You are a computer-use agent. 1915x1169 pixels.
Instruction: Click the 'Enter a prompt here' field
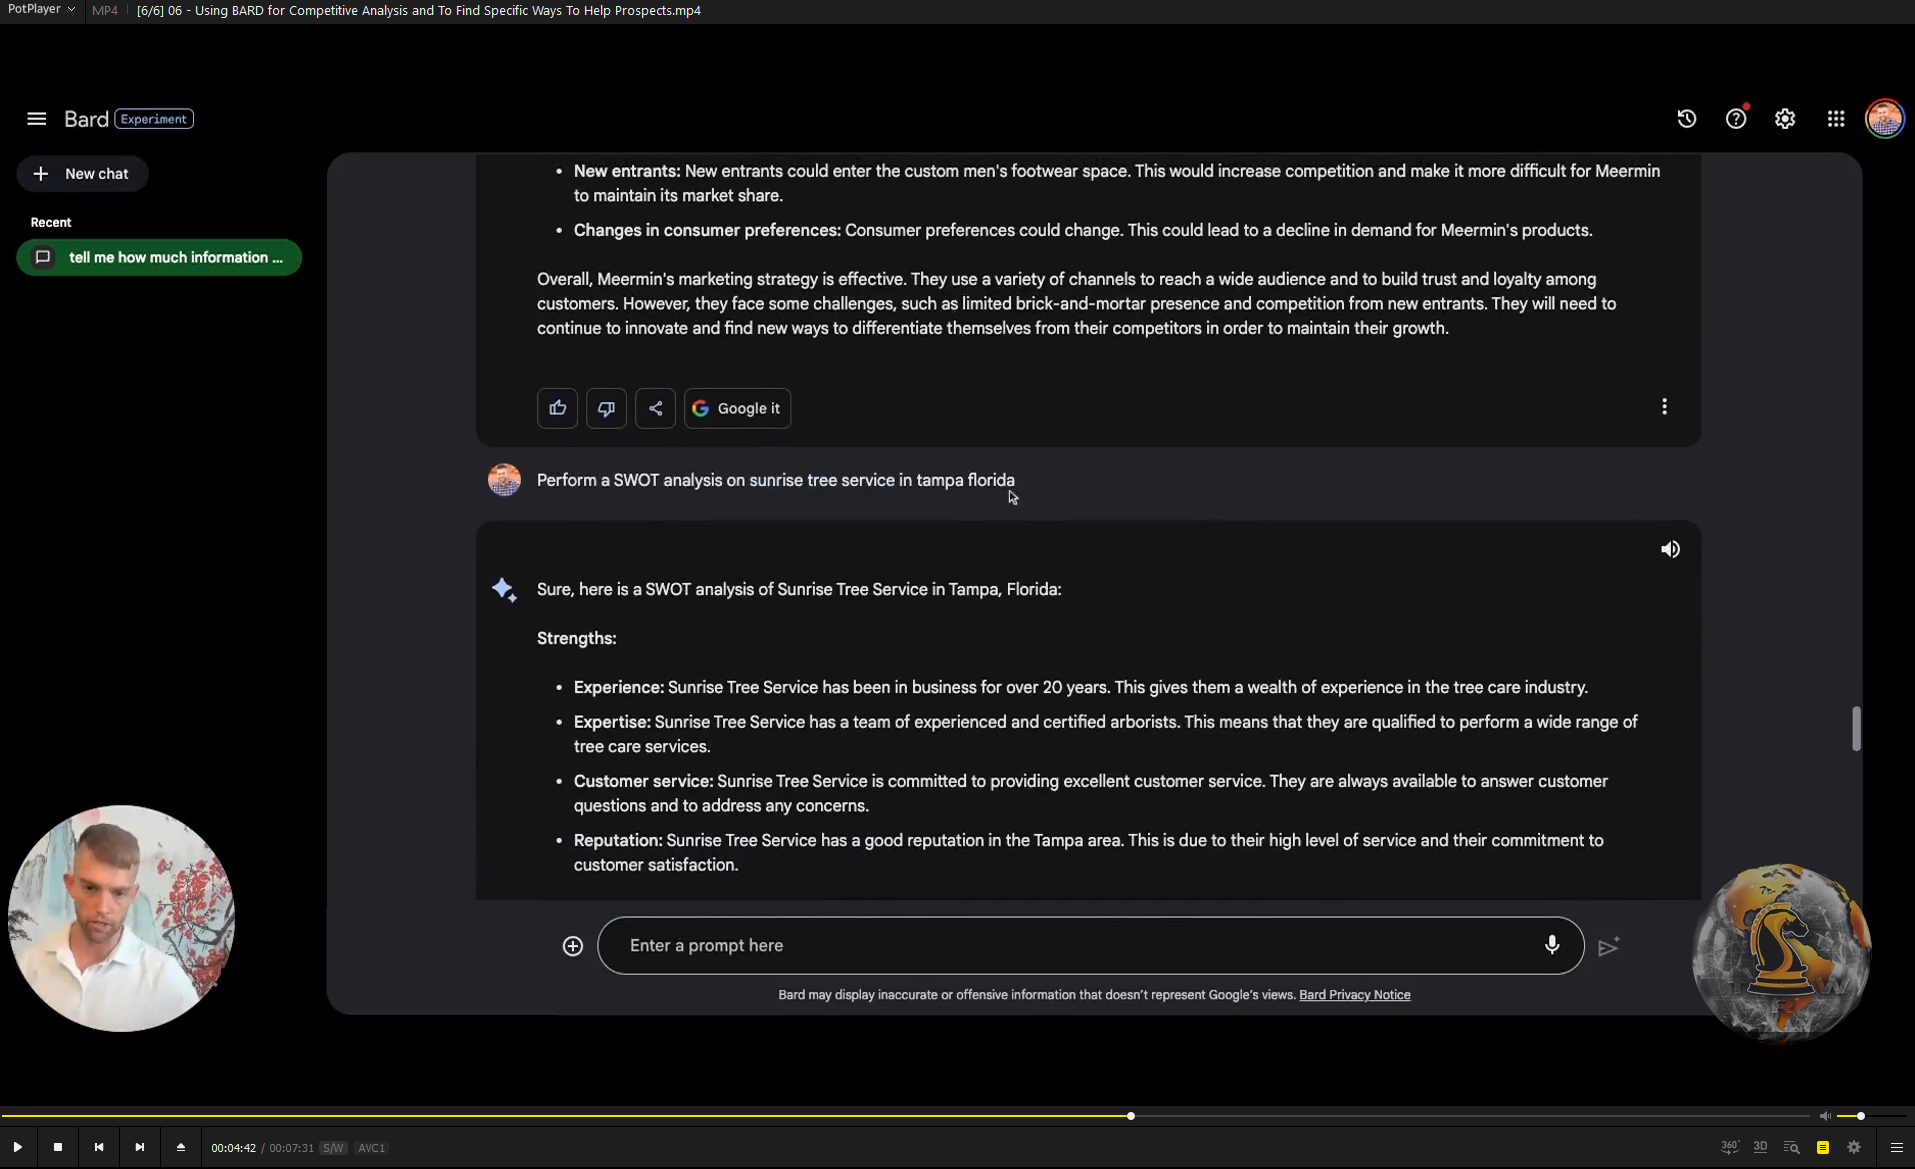[1070, 945]
